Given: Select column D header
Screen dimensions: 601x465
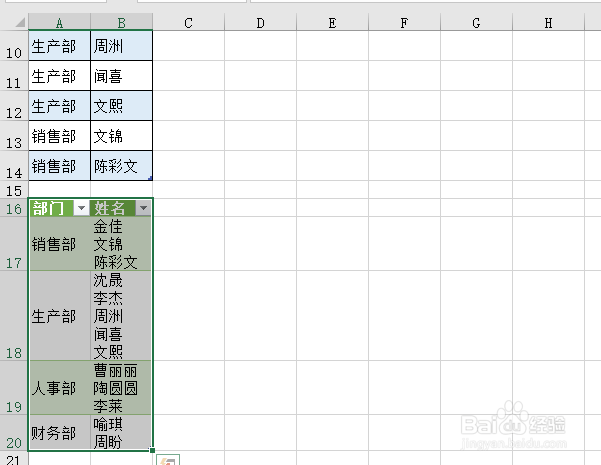Looking at the screenshot, I should [261, 23].
